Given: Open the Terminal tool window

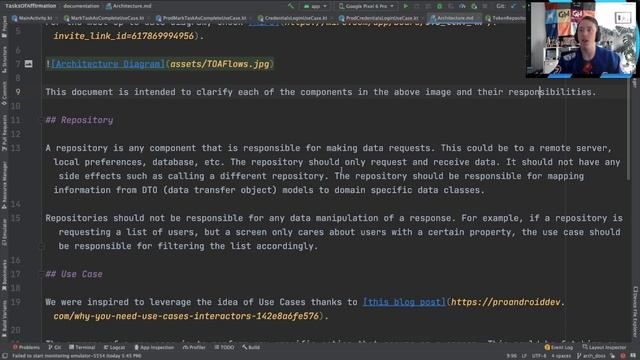Looking at the screenshot, I should point(82,347).
